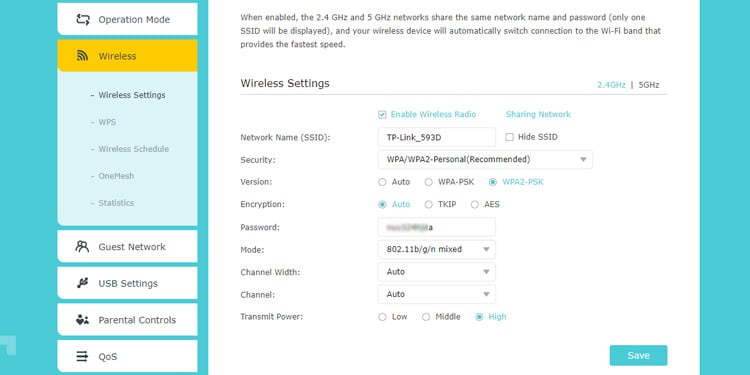
Task: Click the Wireless Settings heading text
Action: coord(285,83)
